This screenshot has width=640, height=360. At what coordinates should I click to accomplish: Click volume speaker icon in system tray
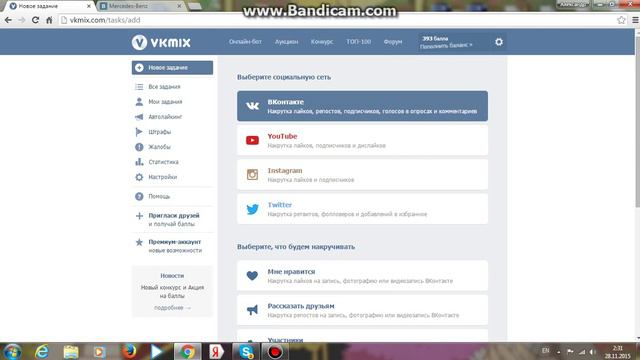tap(592, 352)
